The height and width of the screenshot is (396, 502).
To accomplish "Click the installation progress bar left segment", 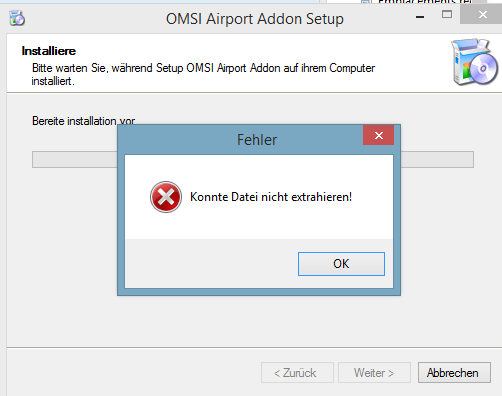I will 75,160.
